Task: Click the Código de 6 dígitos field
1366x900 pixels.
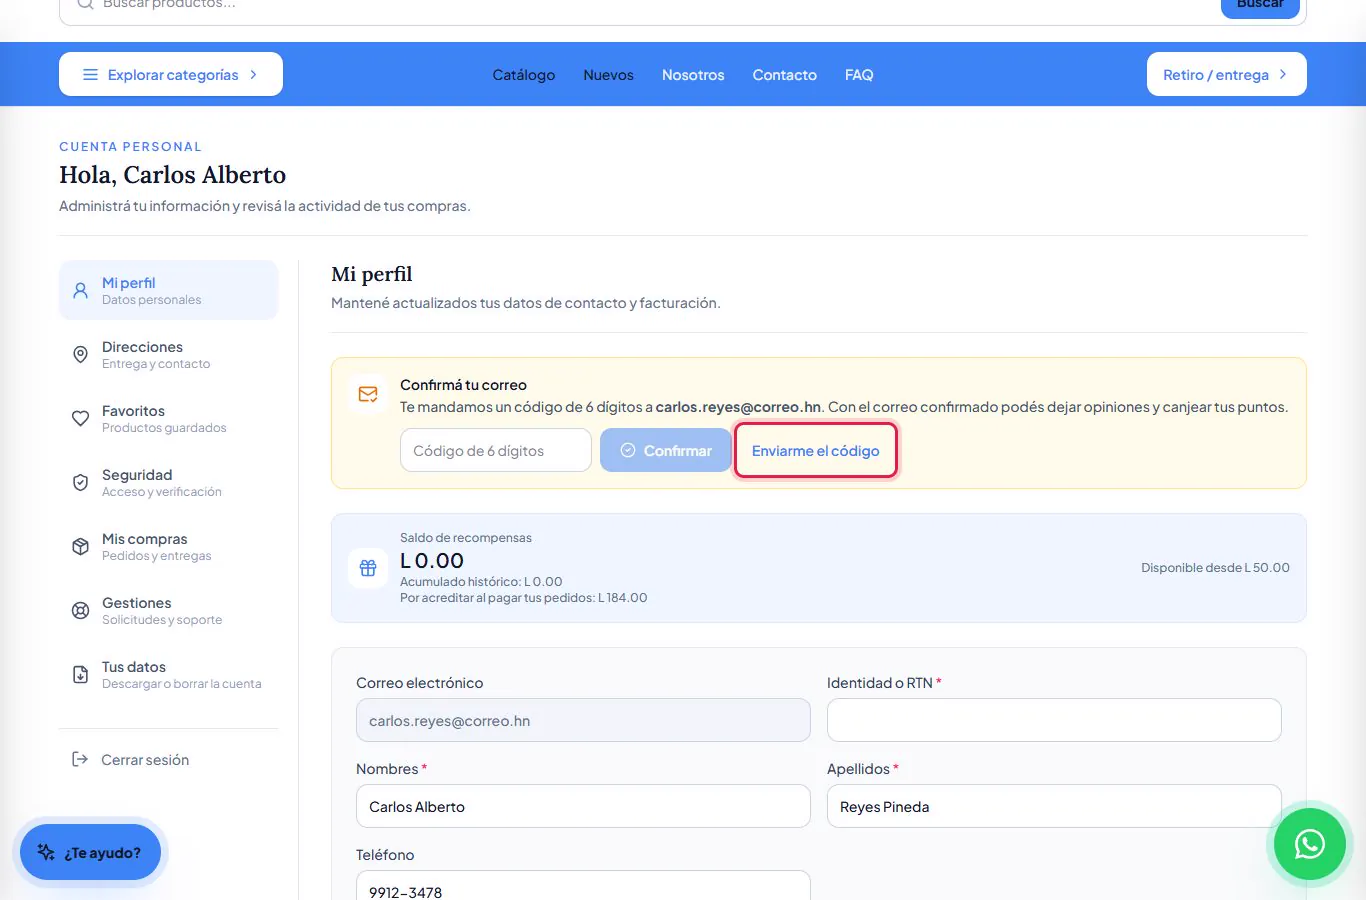Action: coord(496,451)
